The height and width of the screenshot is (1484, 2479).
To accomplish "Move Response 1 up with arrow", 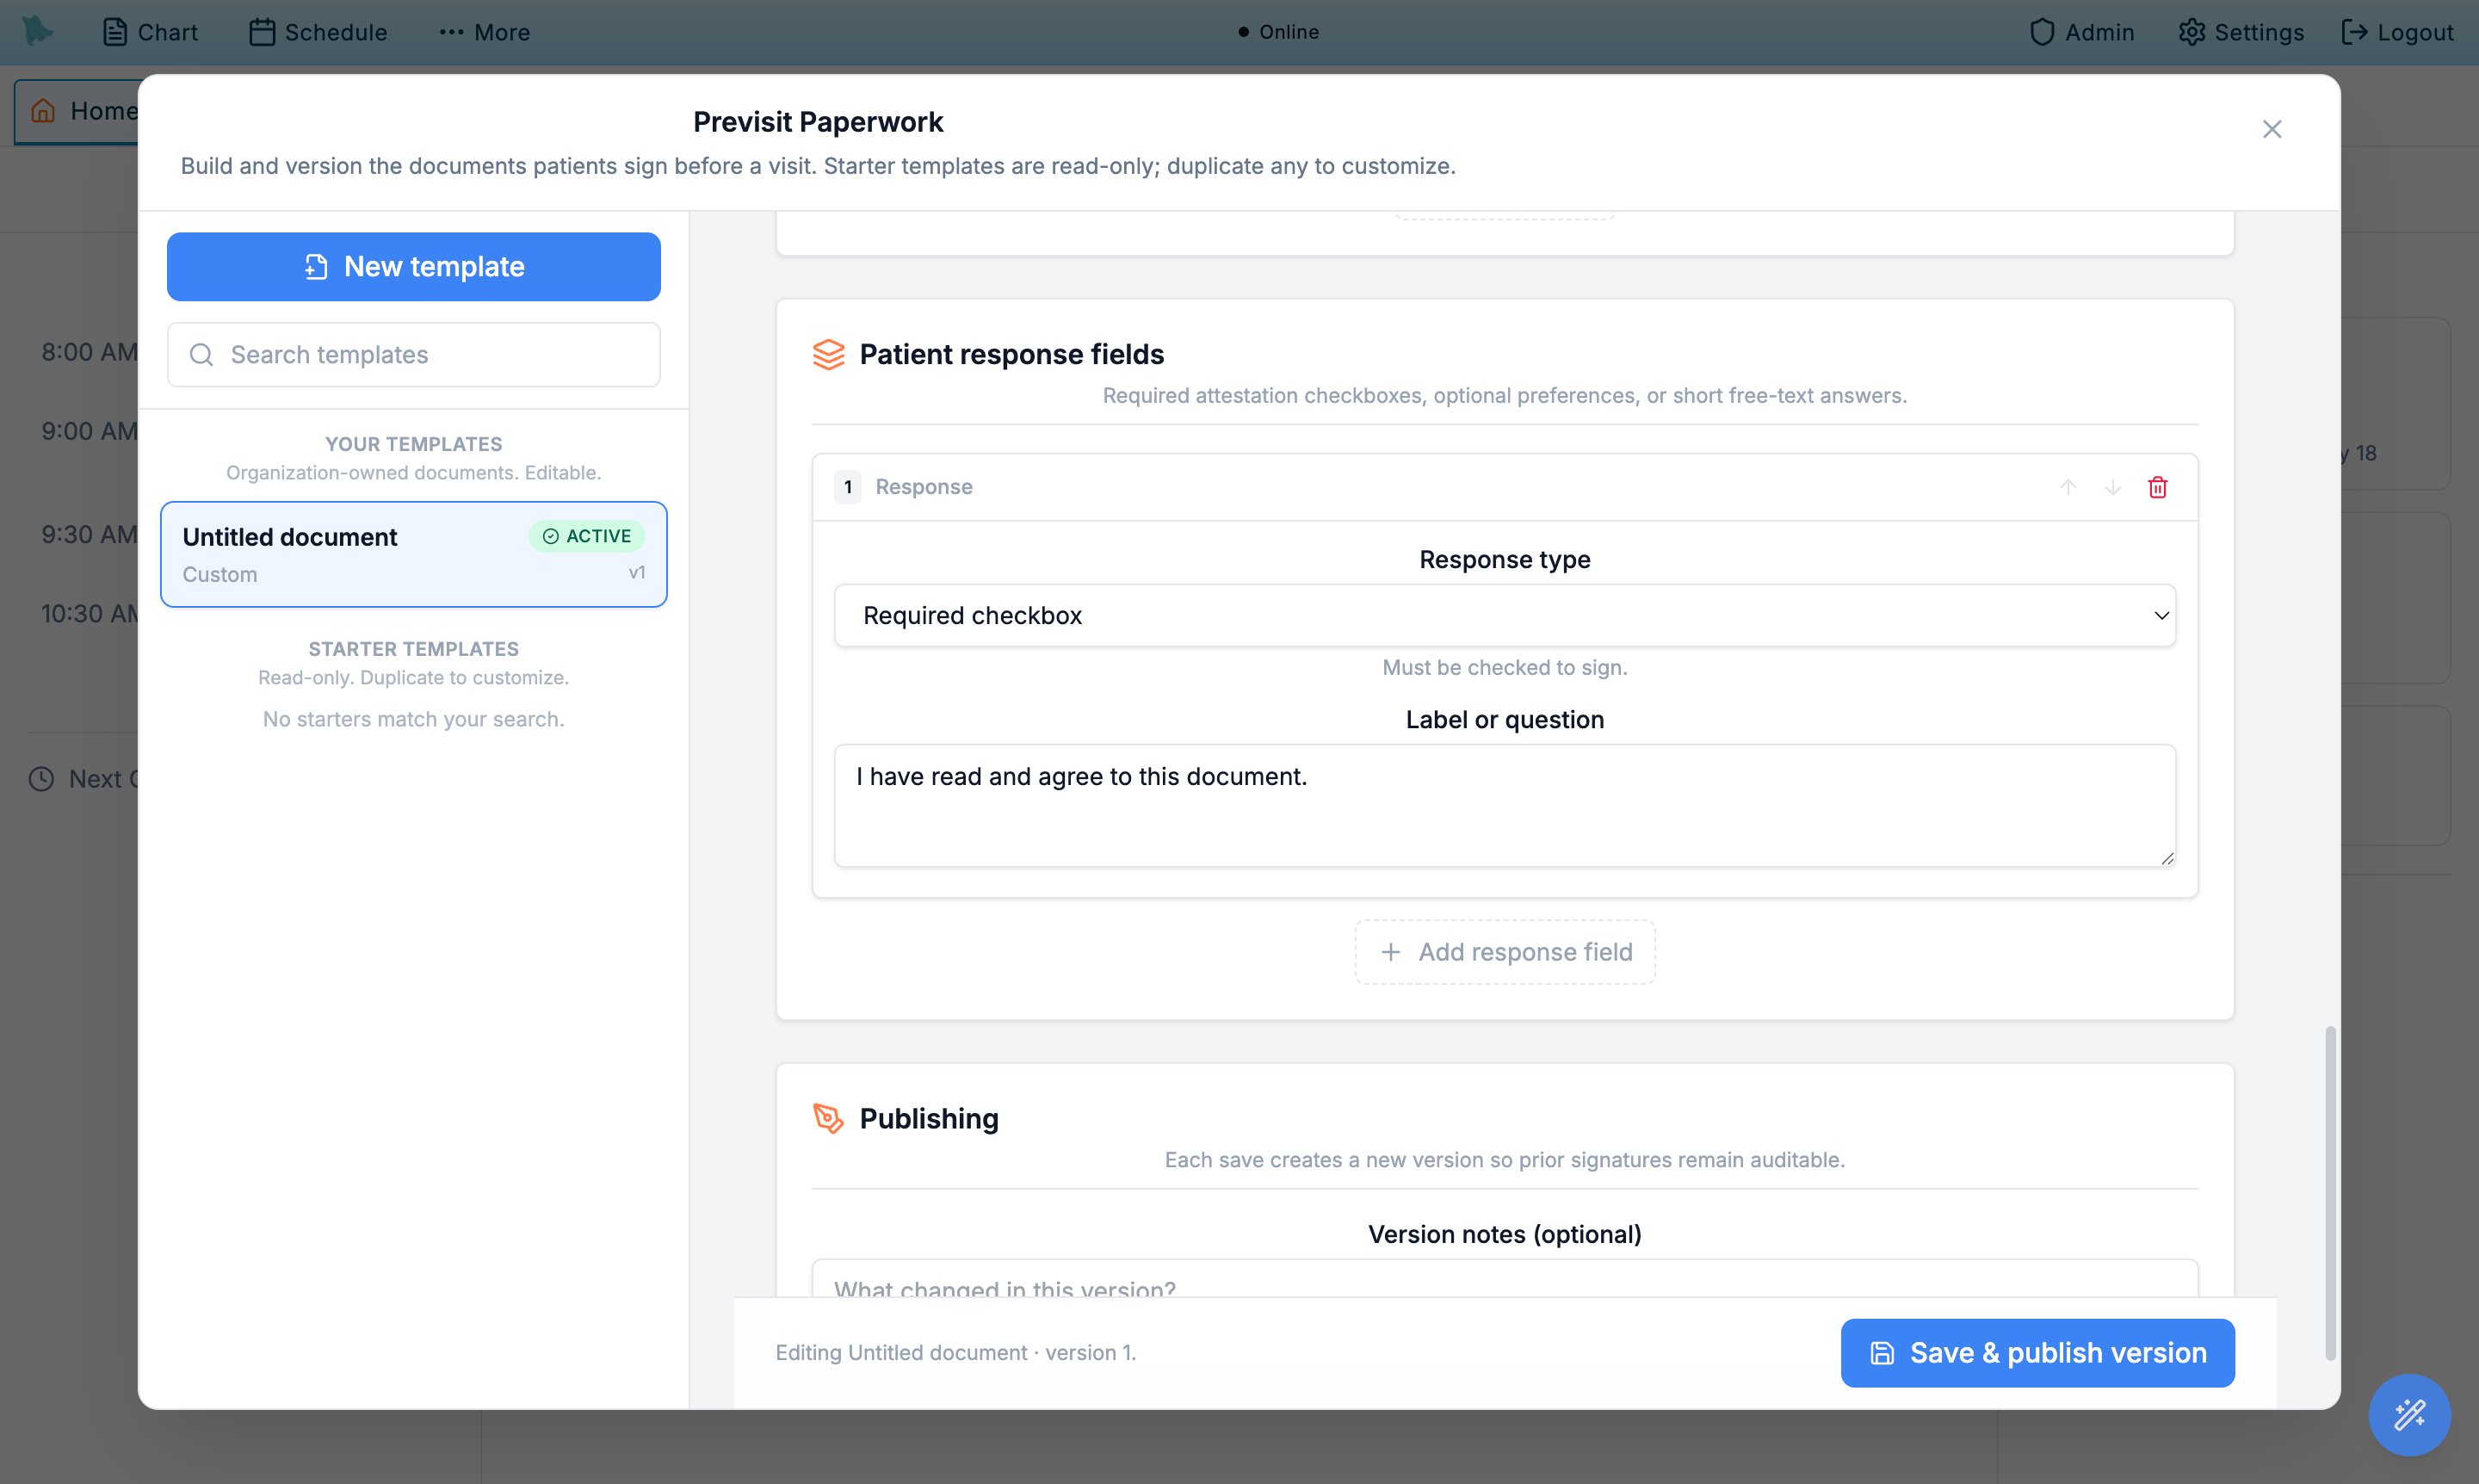I will pyautogui.click(x=2068, y=487).
